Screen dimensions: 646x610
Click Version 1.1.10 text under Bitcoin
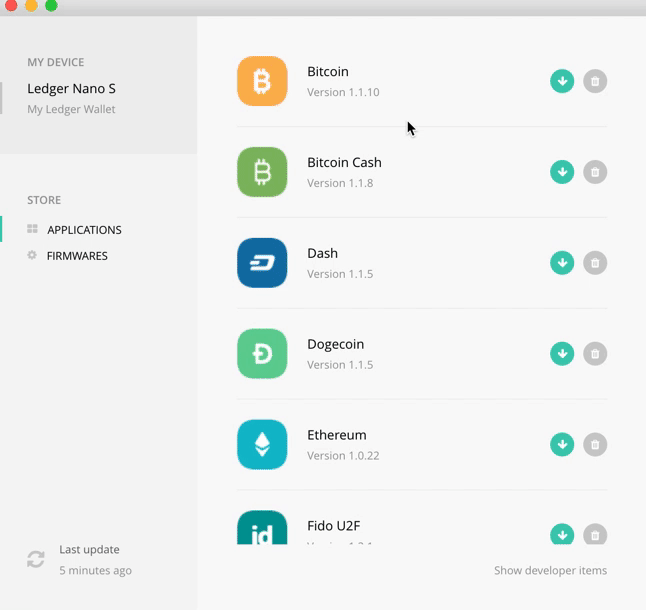(343, 92)
